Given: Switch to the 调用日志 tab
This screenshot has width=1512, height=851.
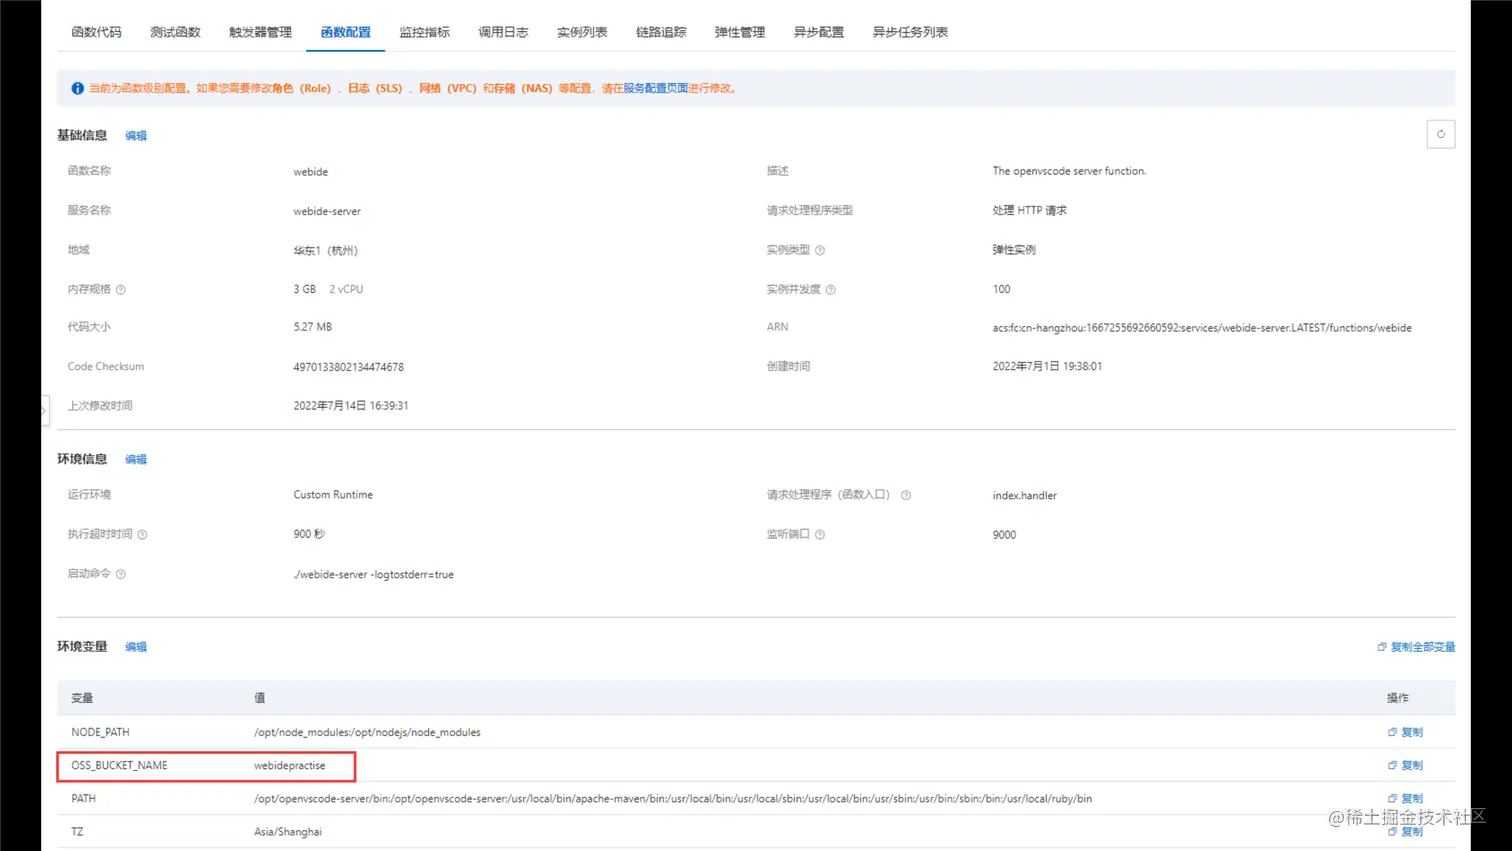Looking at the screenshot, I should tap(503, 31).
